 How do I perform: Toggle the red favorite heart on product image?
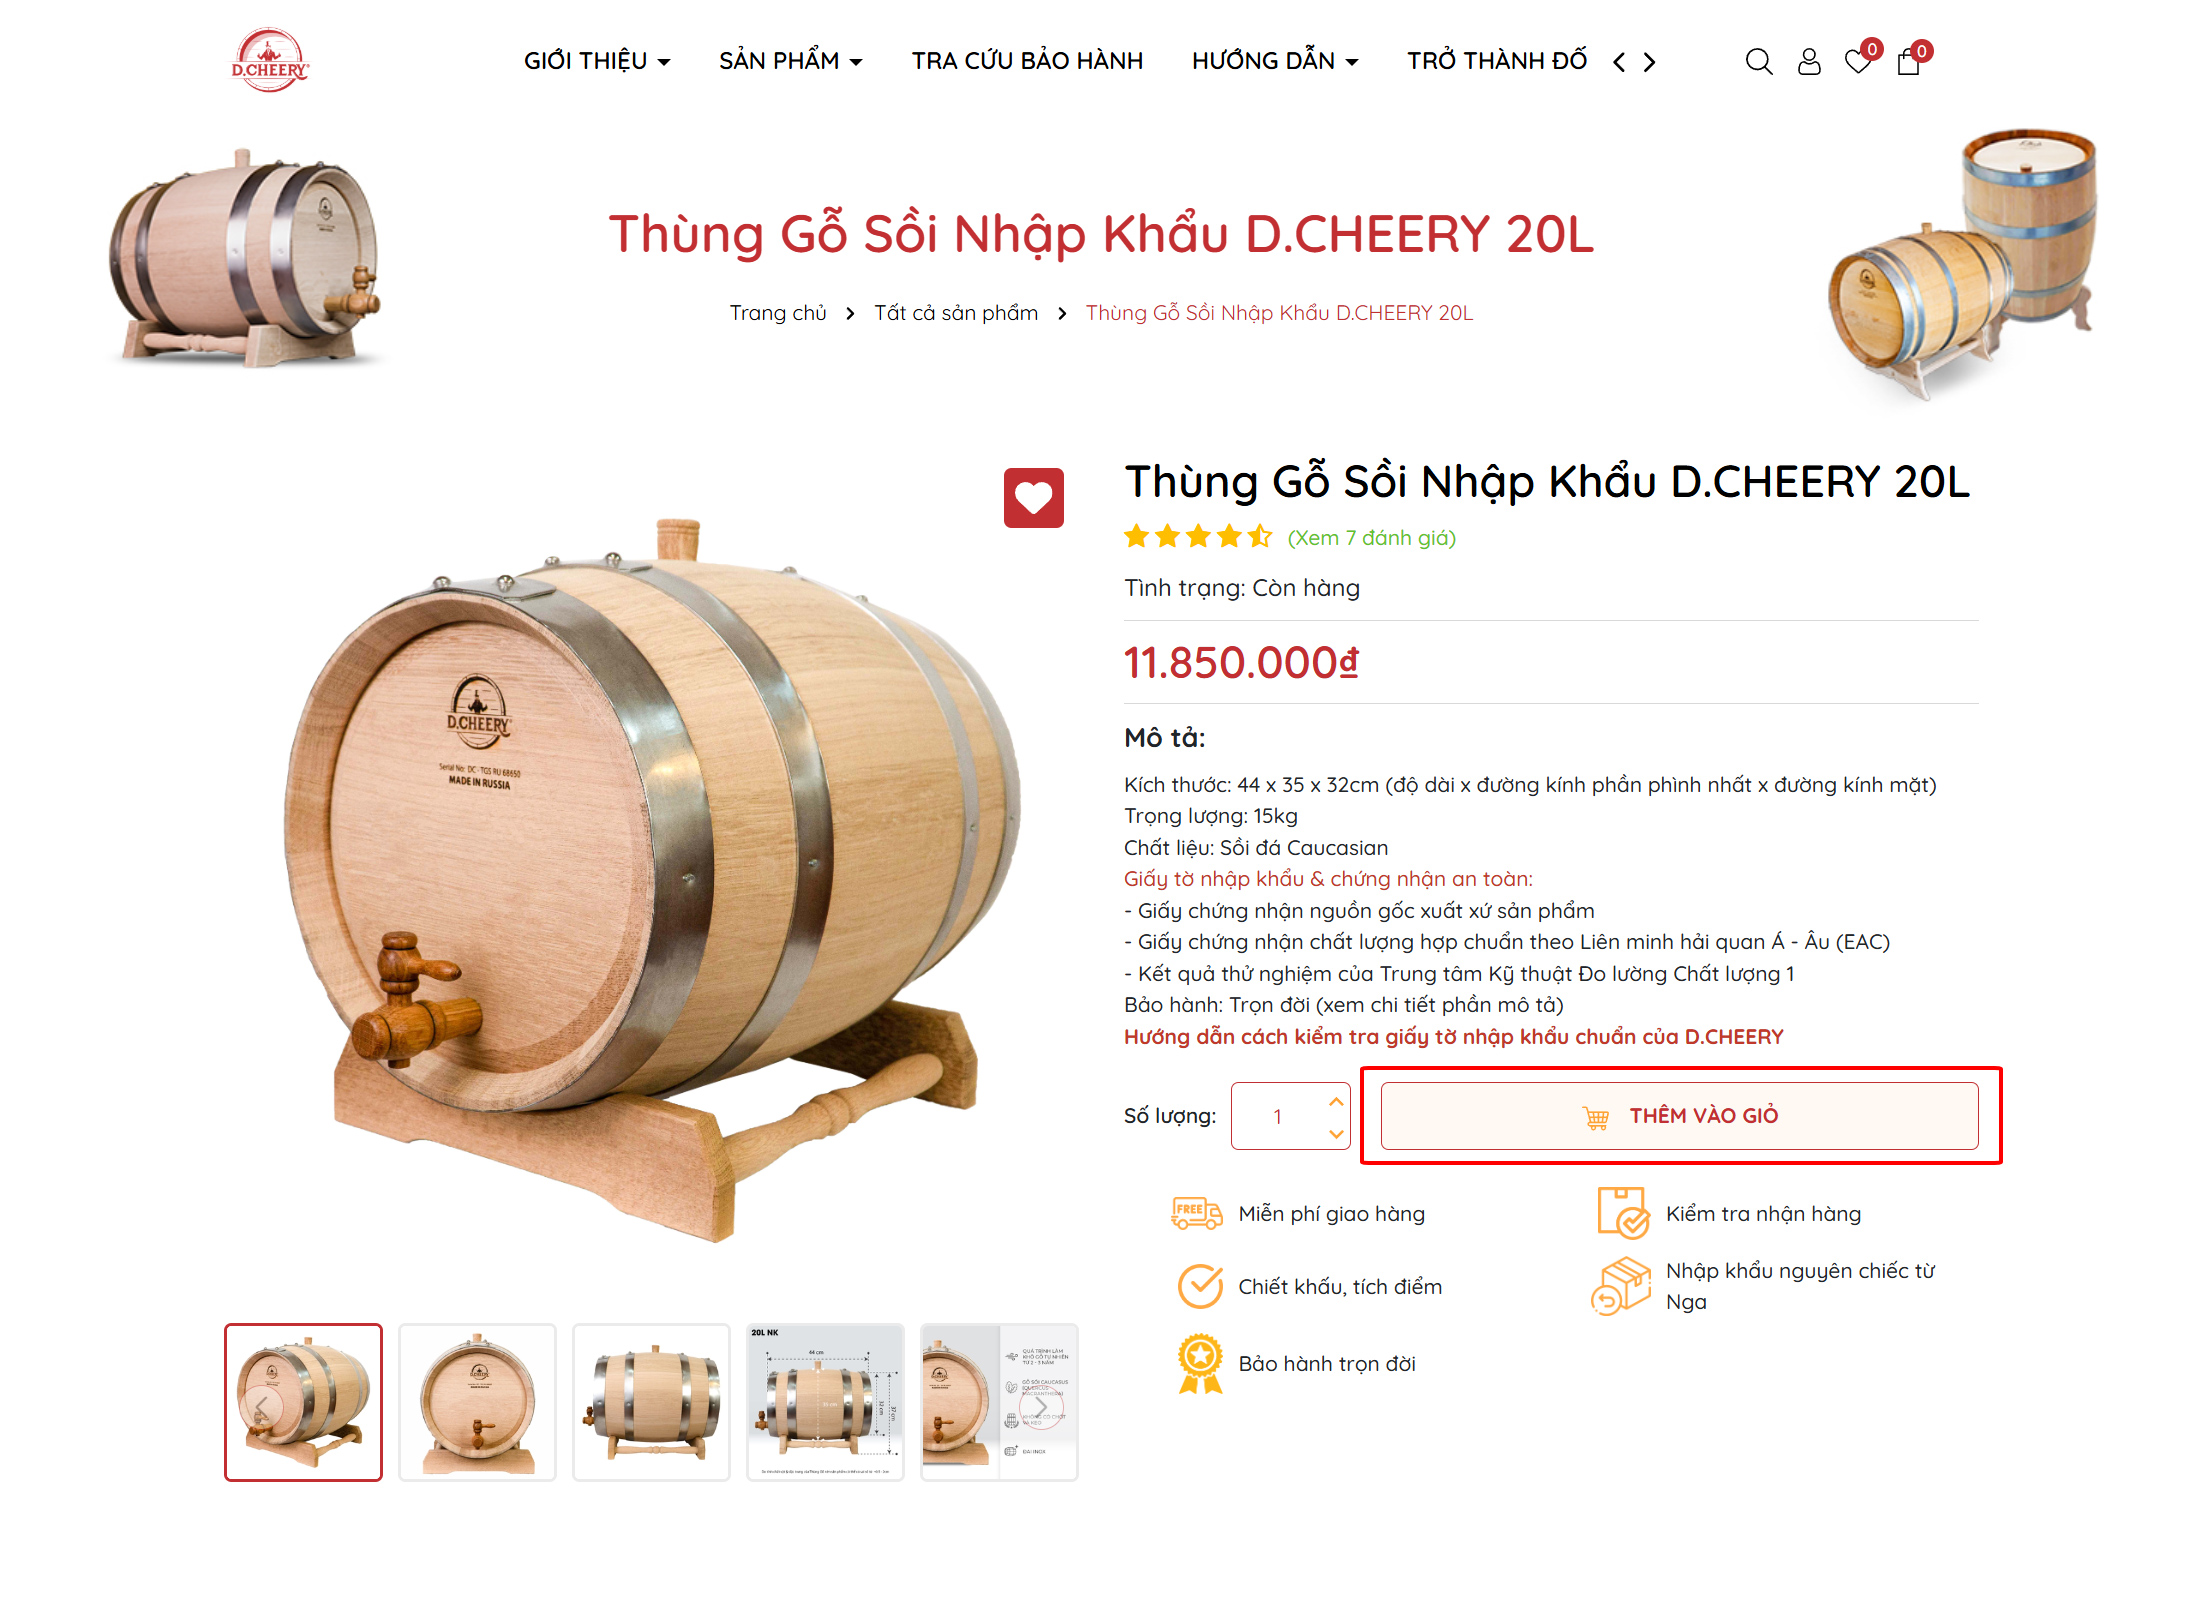(x=1033, y=497)
